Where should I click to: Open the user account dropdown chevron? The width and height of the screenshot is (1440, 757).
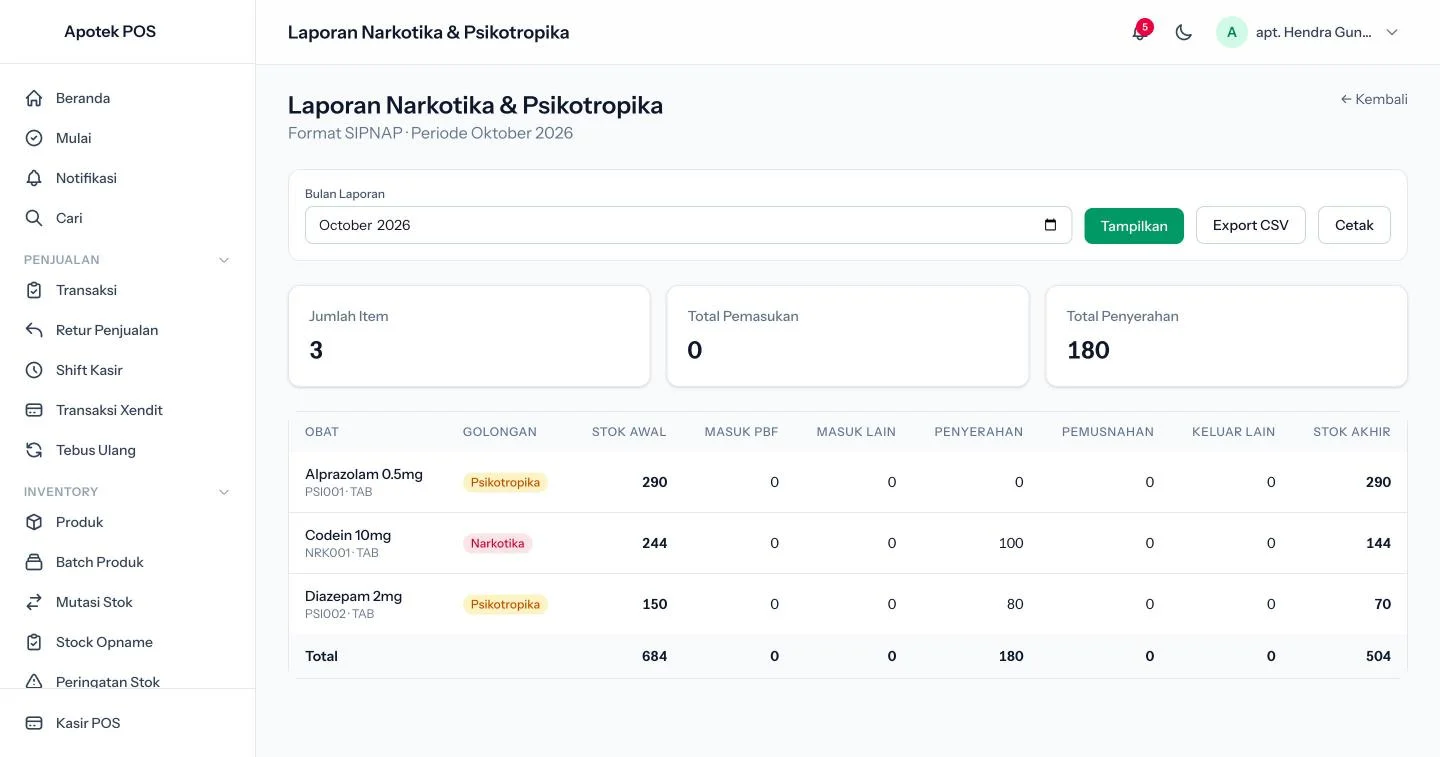(1392, 32)
